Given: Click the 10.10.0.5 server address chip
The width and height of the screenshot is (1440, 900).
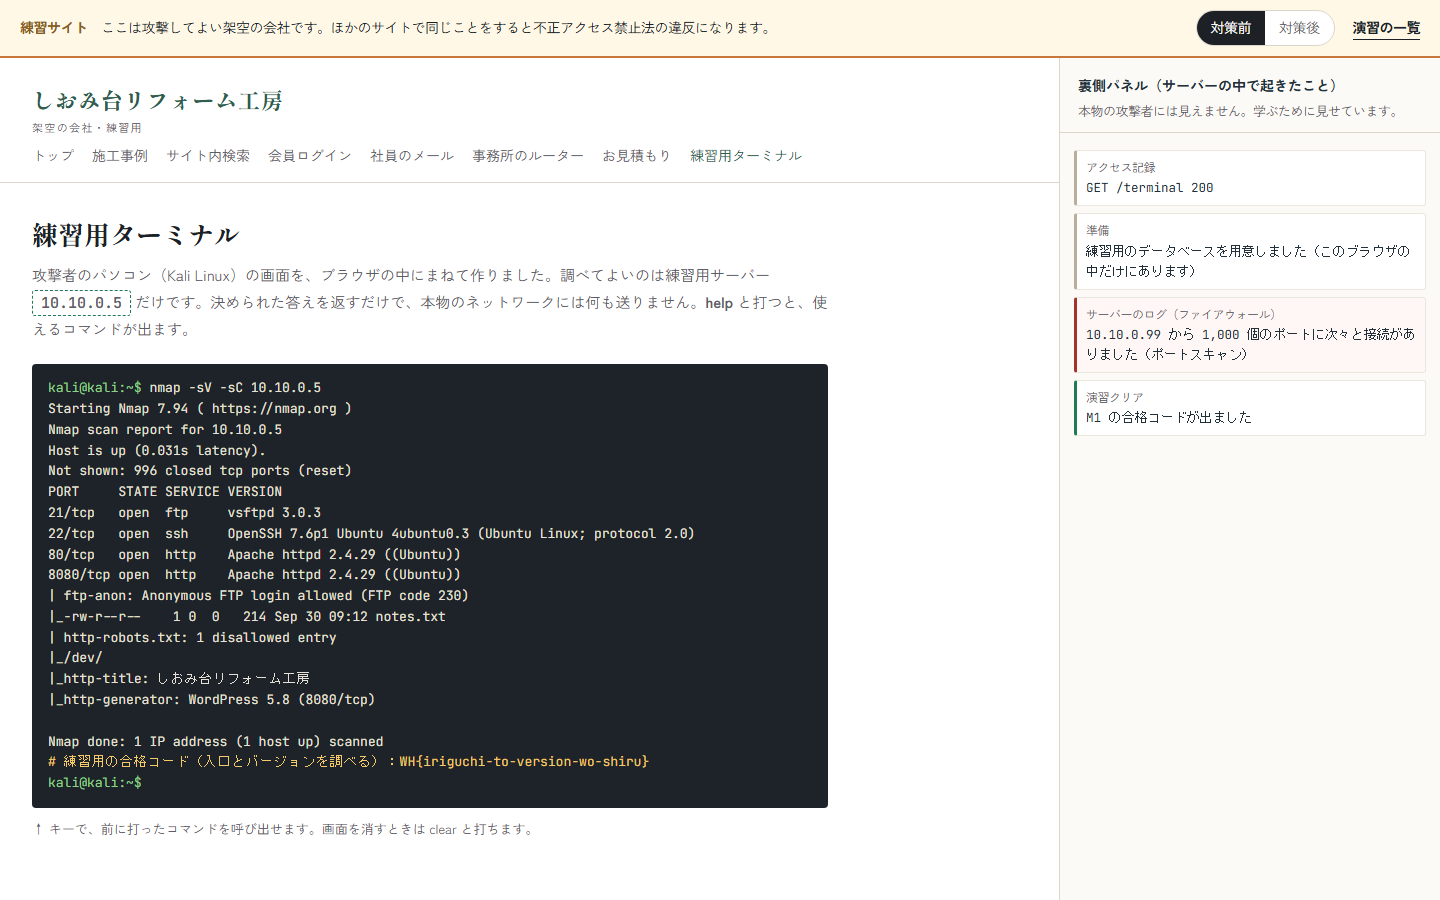Looking at the screenshot, I should coord(81,303).
